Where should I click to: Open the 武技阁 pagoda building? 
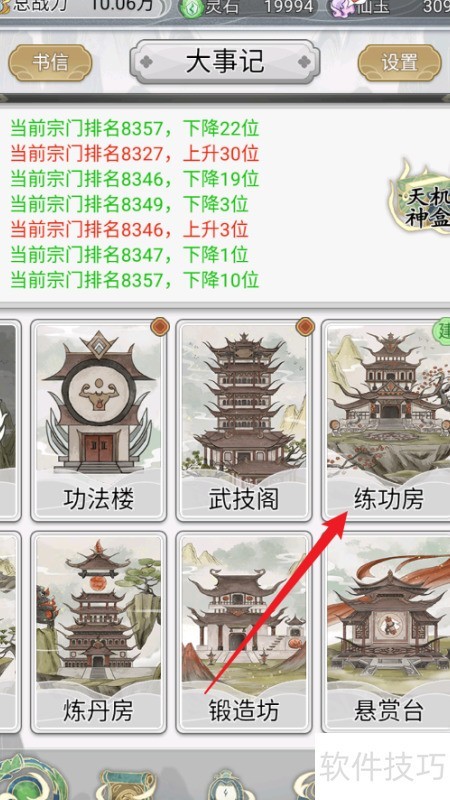tap(244, 420)
